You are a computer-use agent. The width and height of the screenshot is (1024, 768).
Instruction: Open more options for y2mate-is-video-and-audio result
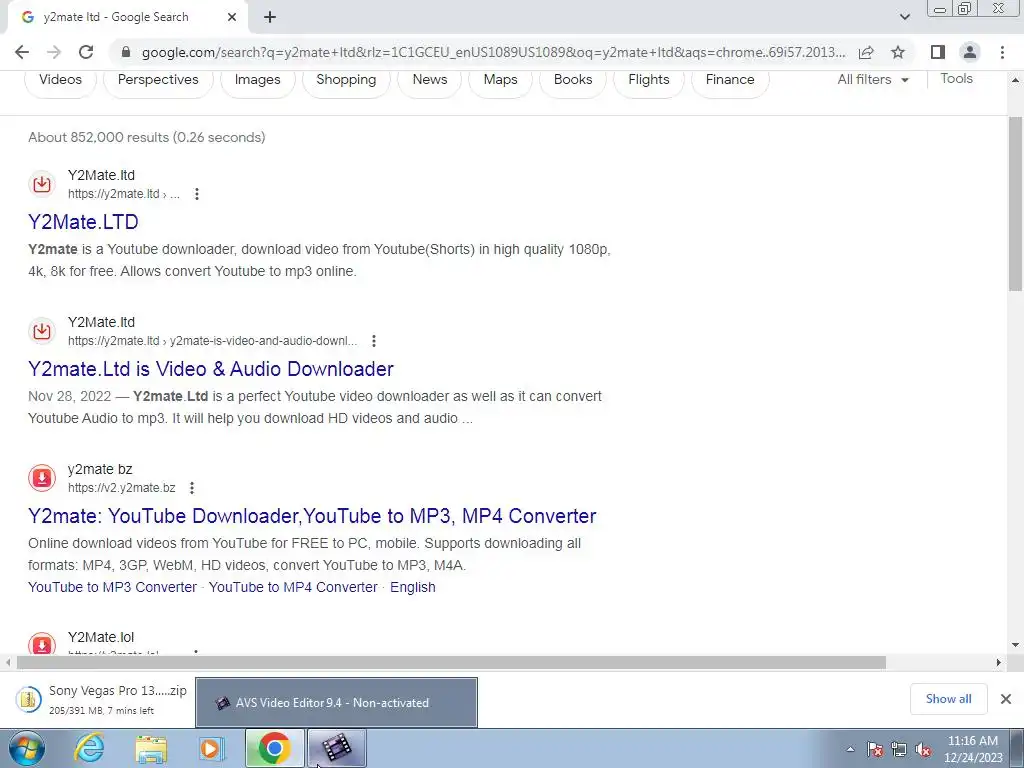point(374,341)
